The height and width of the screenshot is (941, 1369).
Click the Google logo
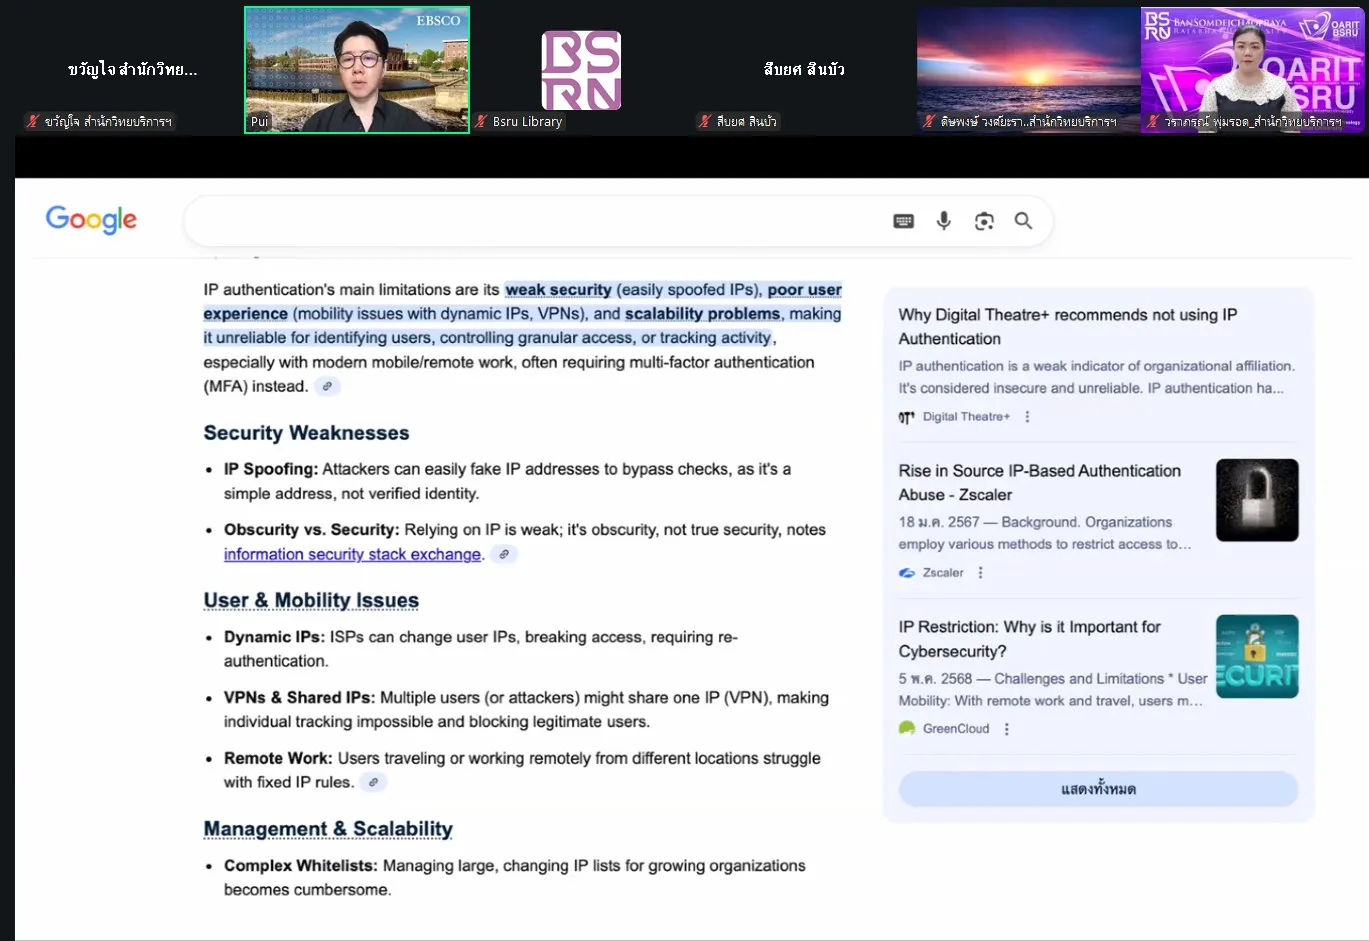click(x=91, y=219)
